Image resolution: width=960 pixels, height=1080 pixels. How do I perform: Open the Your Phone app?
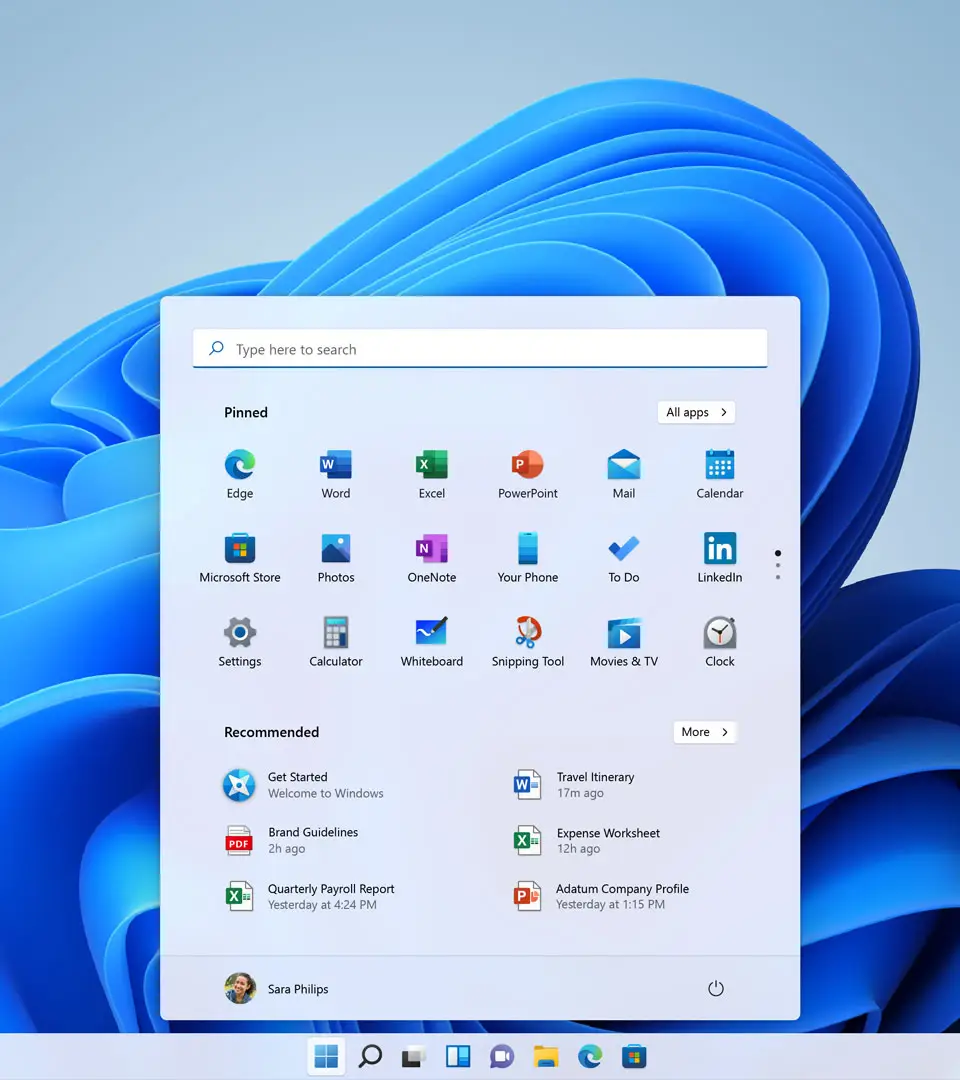pos(528,557)
